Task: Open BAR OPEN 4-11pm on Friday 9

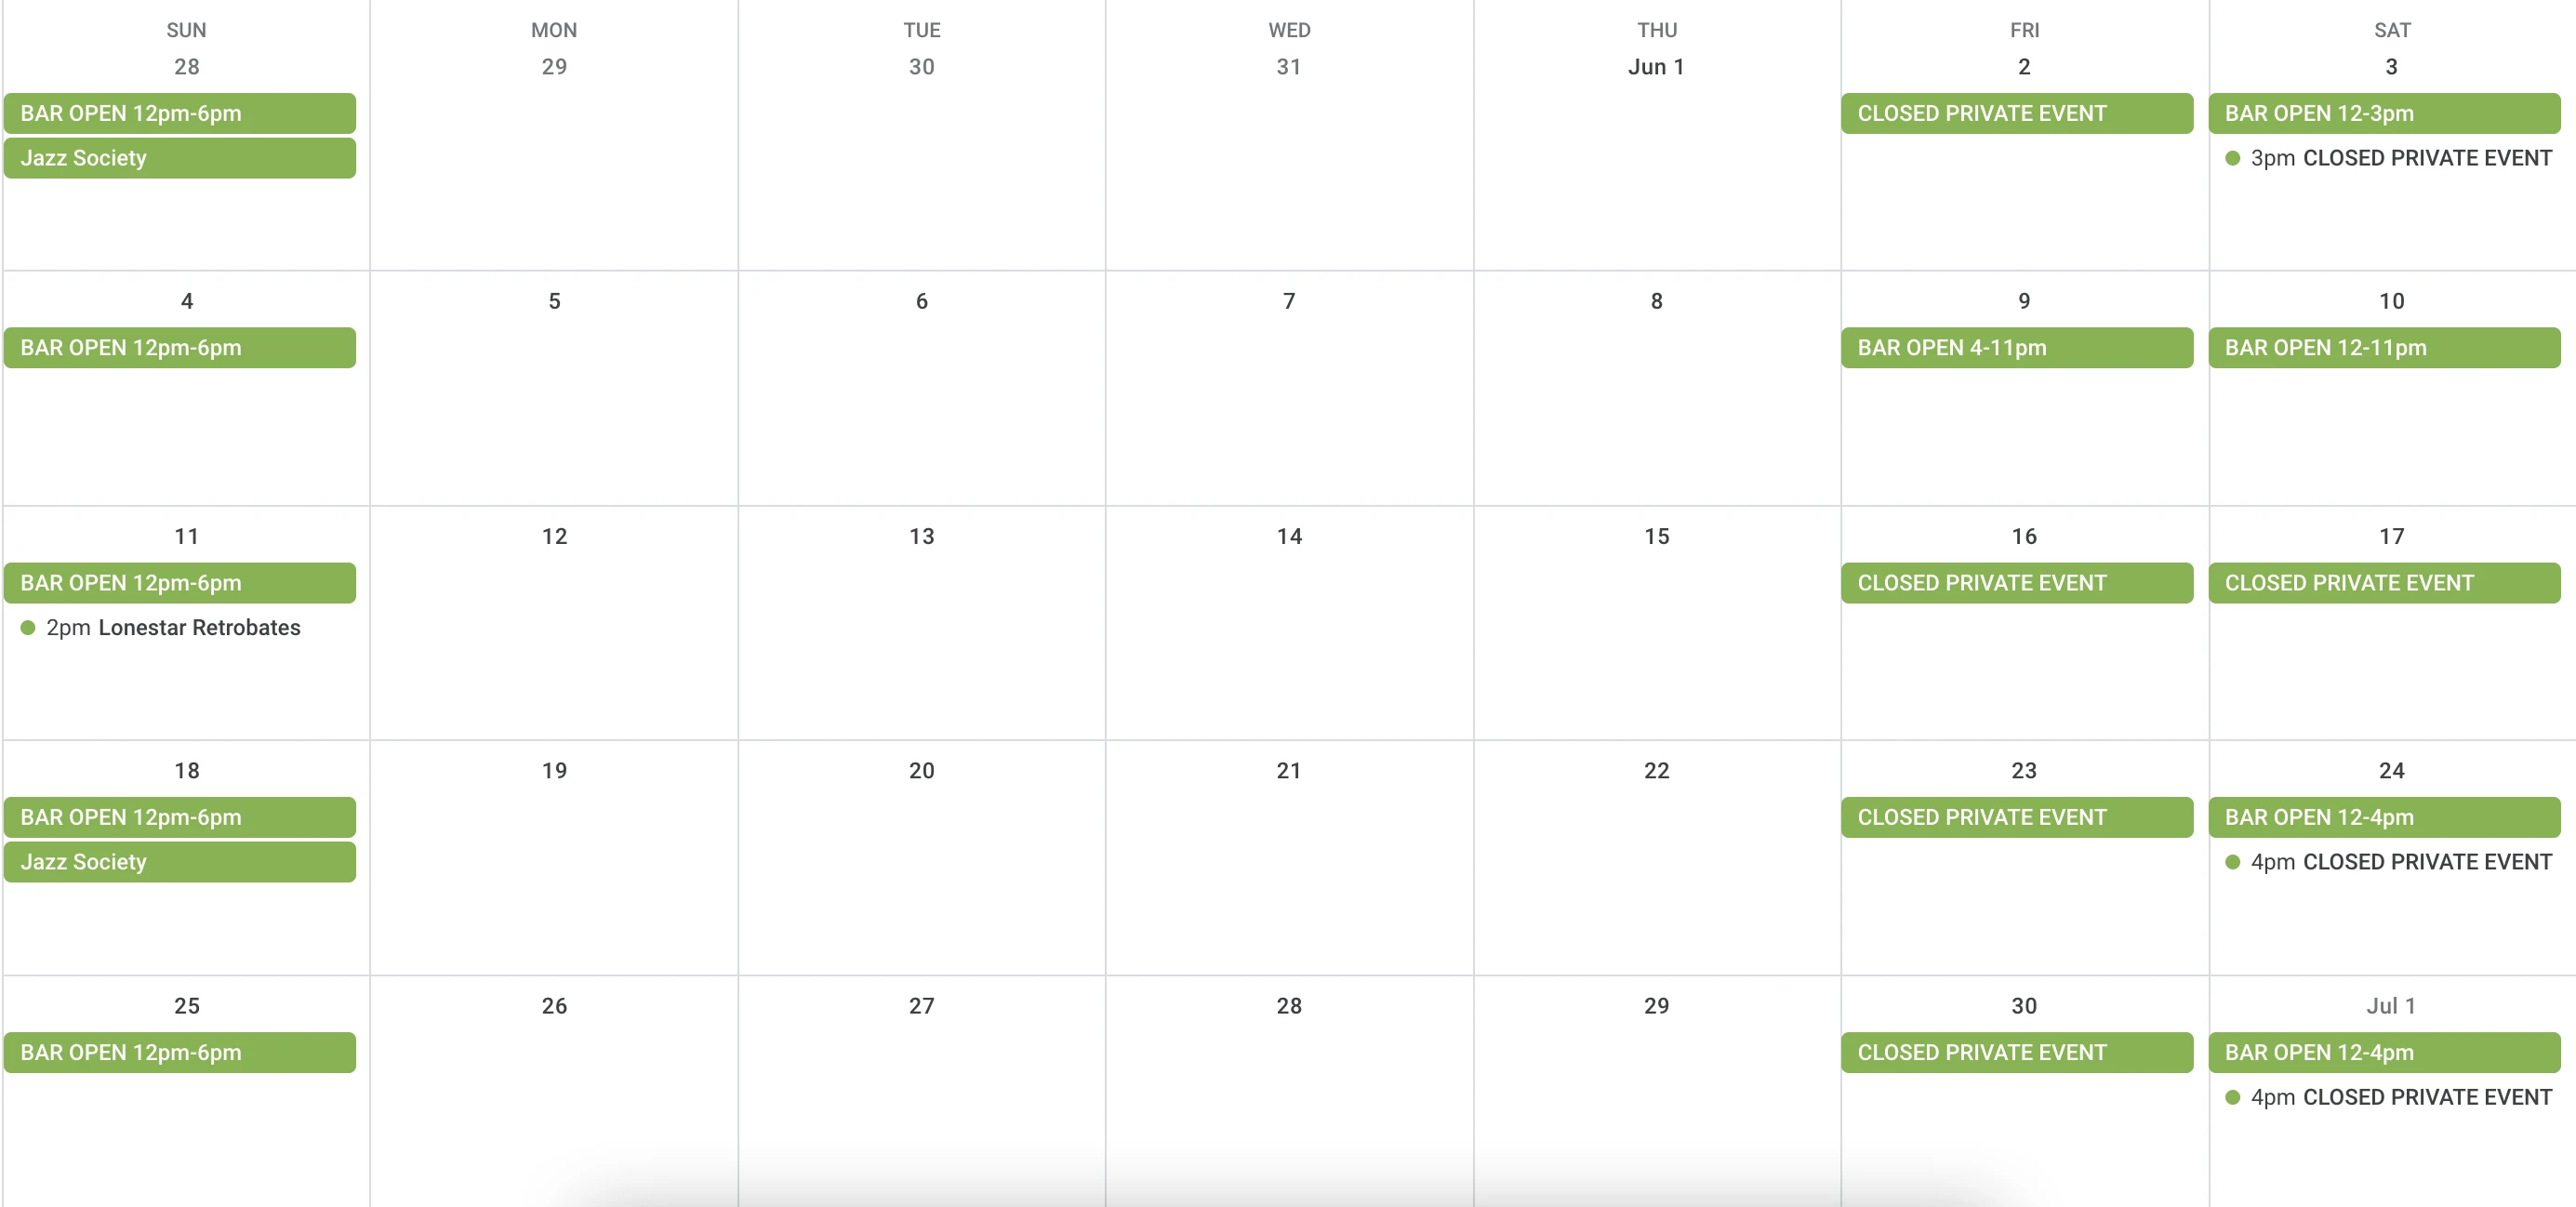Action: point(2017,348)
